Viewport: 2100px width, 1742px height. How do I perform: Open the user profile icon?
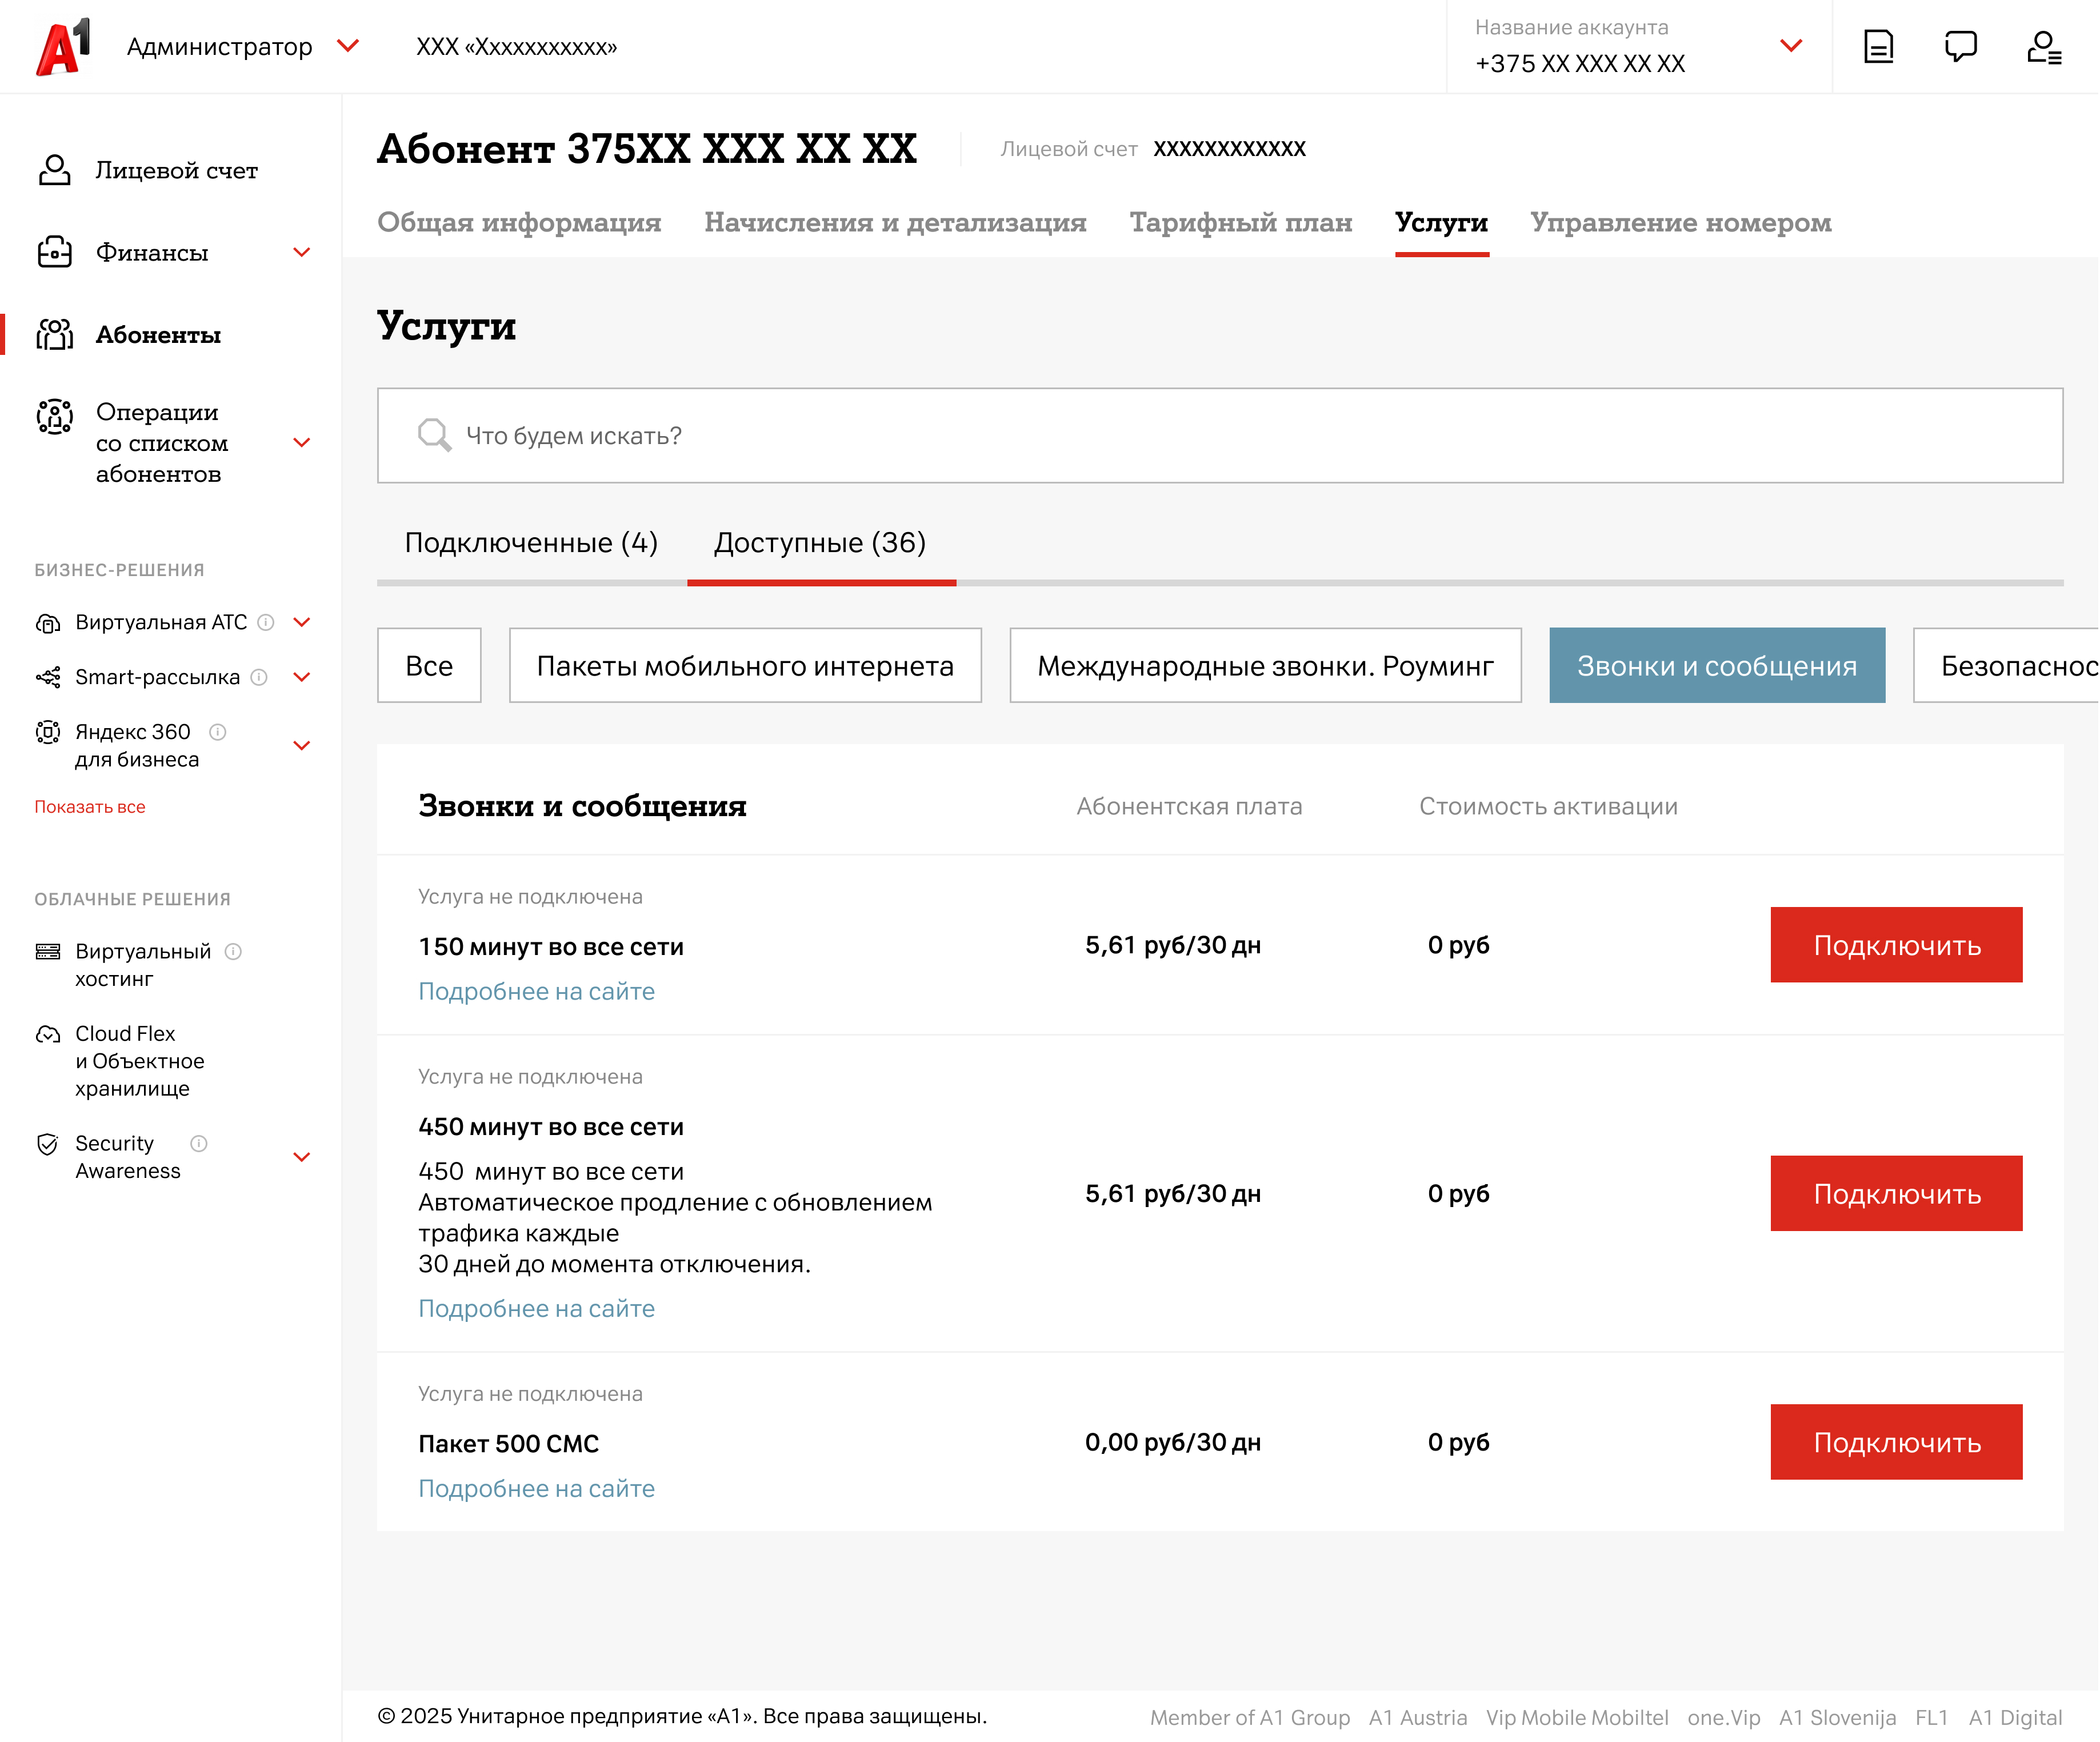click(2043, 46)
